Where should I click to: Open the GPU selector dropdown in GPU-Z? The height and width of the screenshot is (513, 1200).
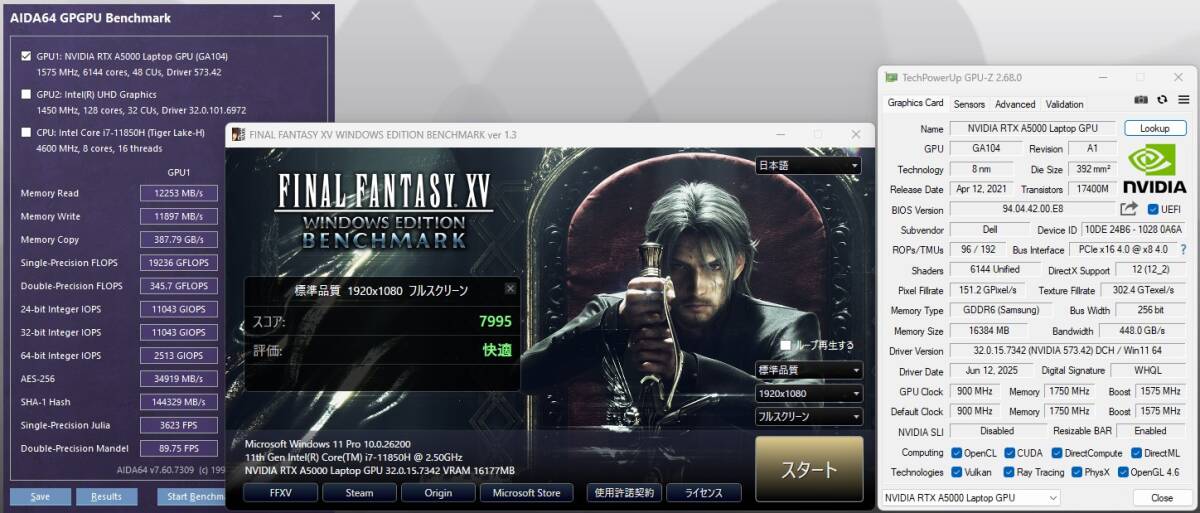[971, 497]
